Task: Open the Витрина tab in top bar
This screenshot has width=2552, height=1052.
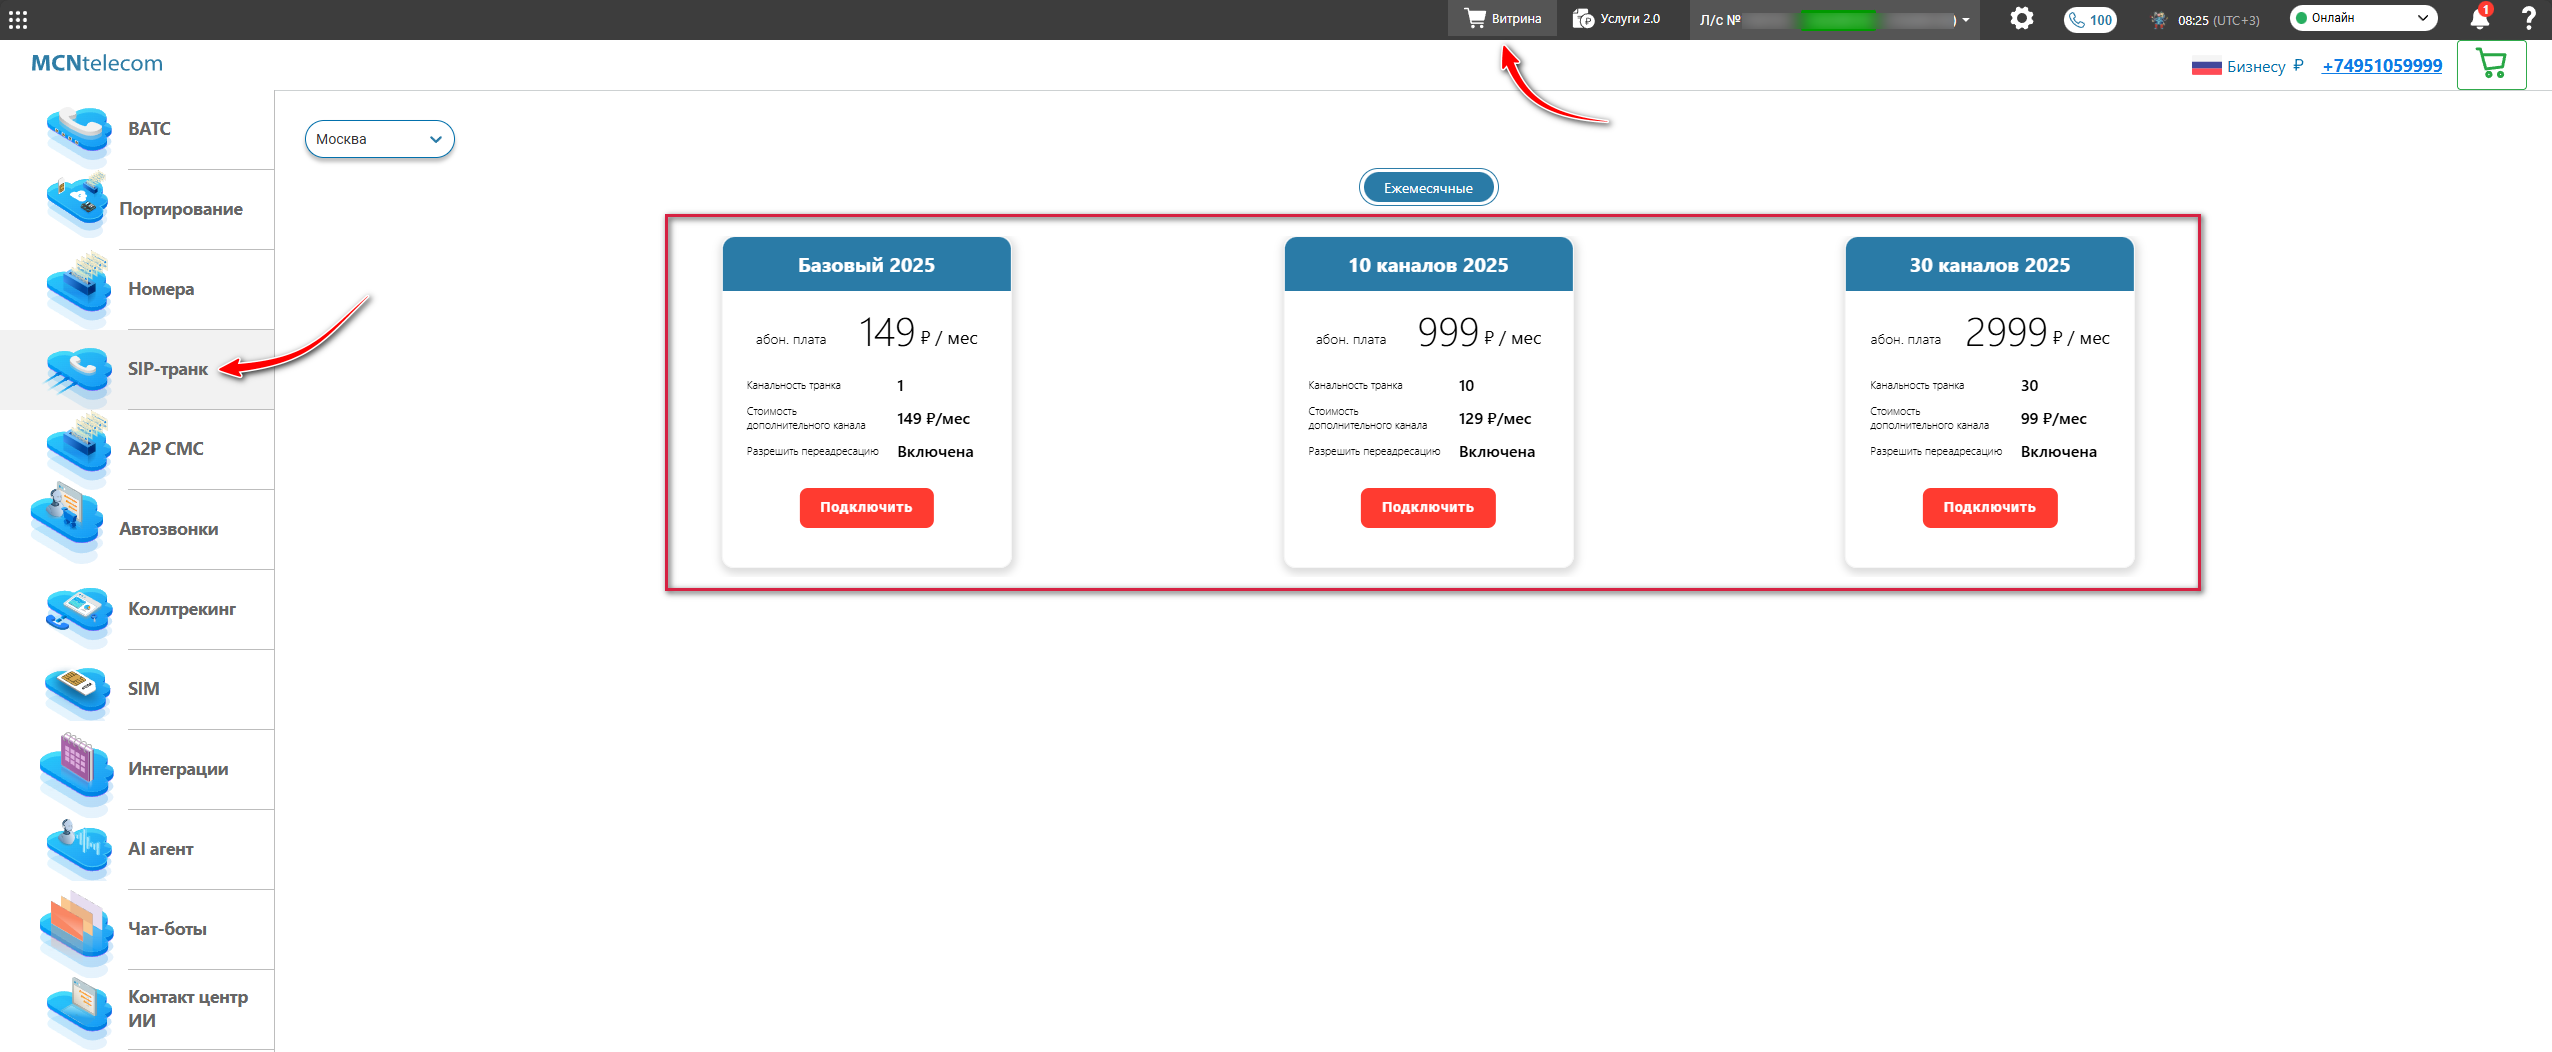Action: tap(1502, 19)
